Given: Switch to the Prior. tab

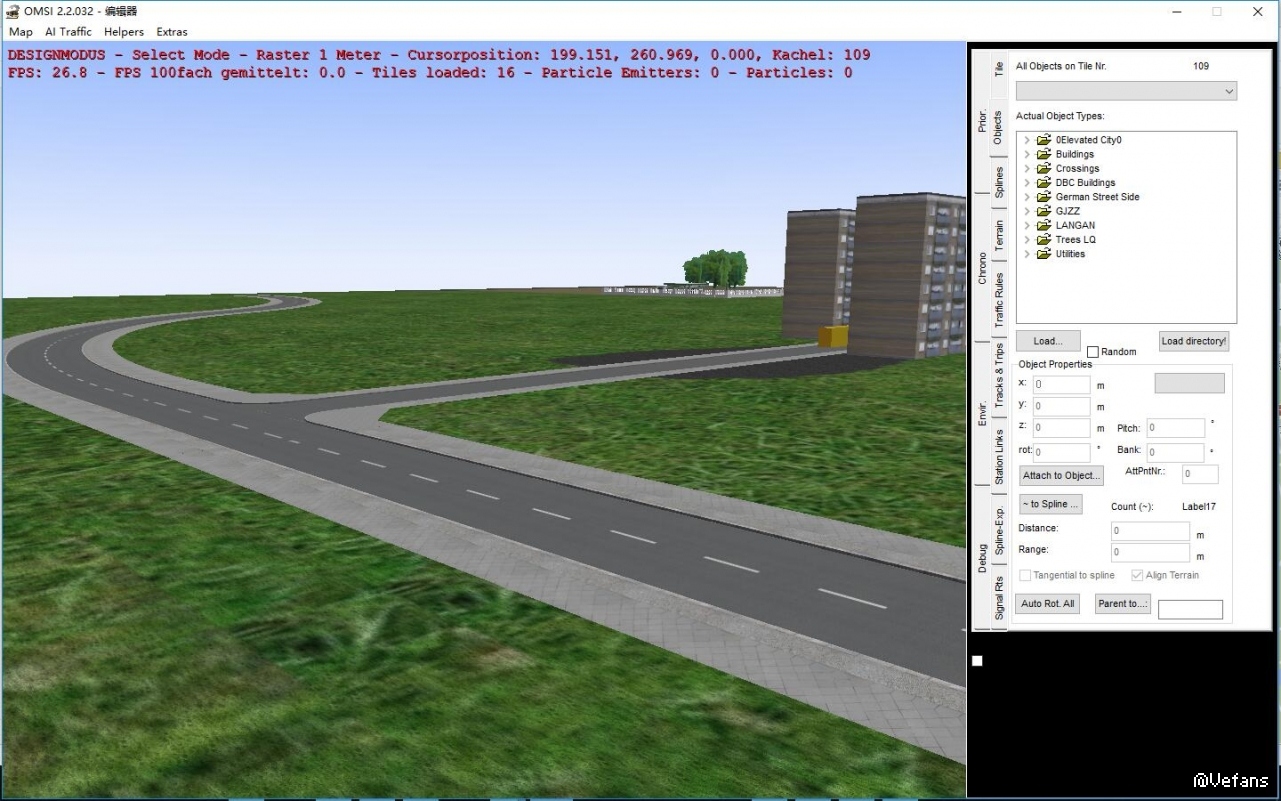Looking at the screenshot, I should coord(982,120).
